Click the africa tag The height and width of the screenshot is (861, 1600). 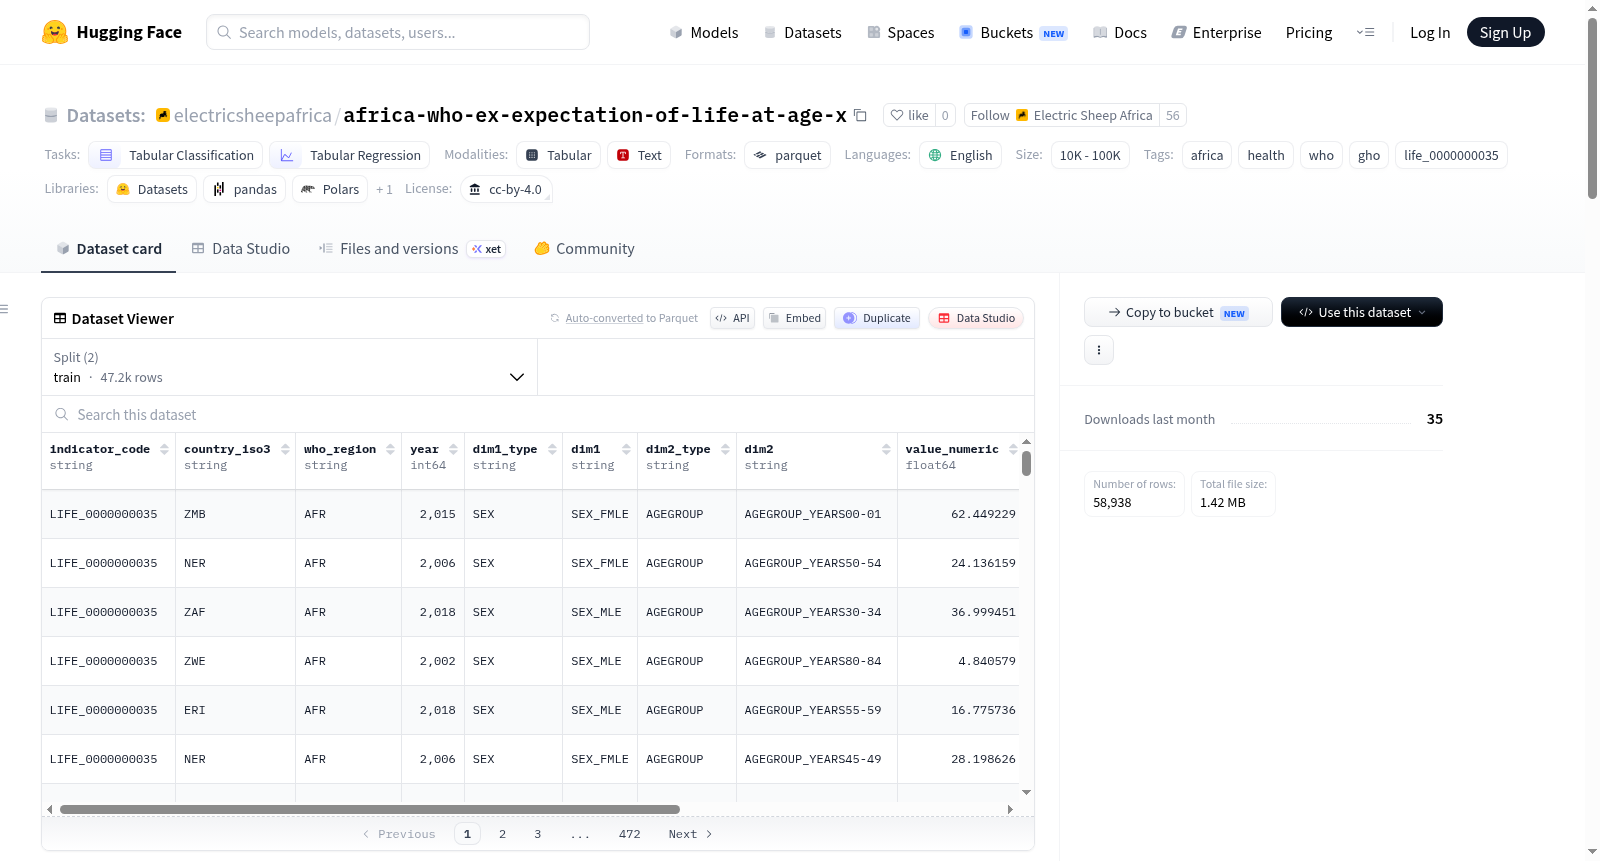(1207, 155)
